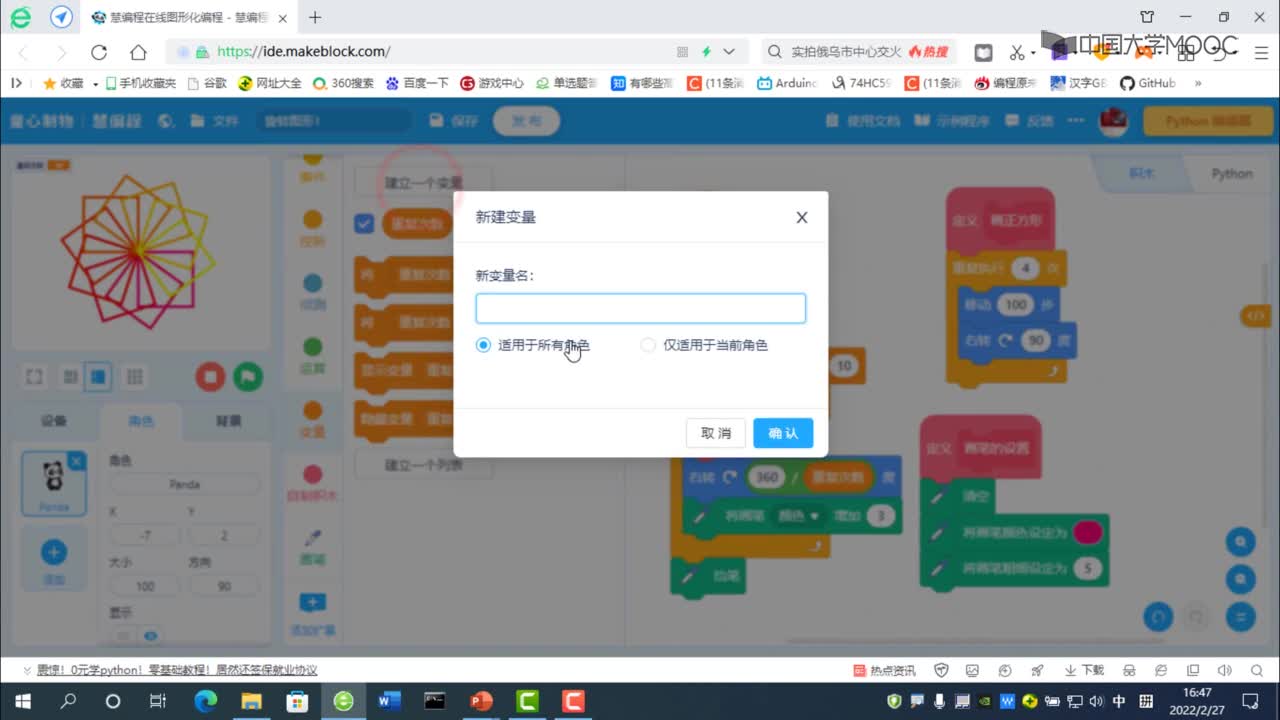1280x720 pixels.
Task: Toggle the 重复次数 variable checkbox
Action: tap(364, 223)
